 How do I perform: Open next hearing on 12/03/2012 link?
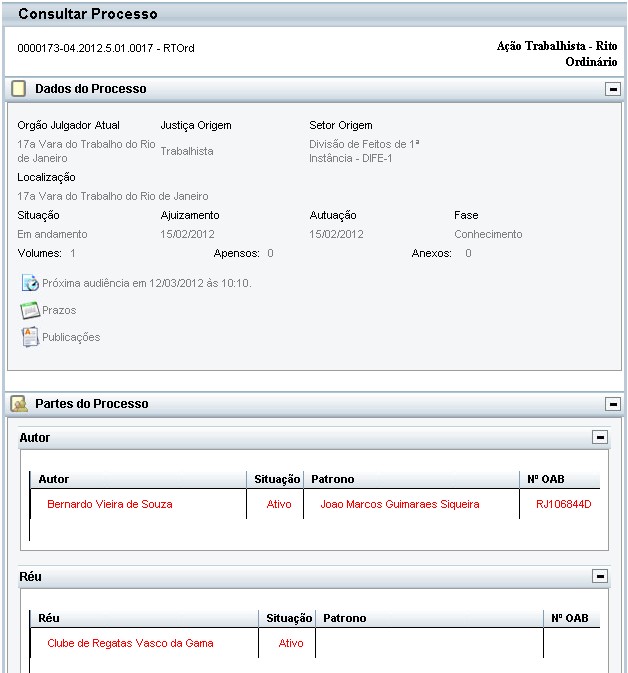(x=146, y=283)
